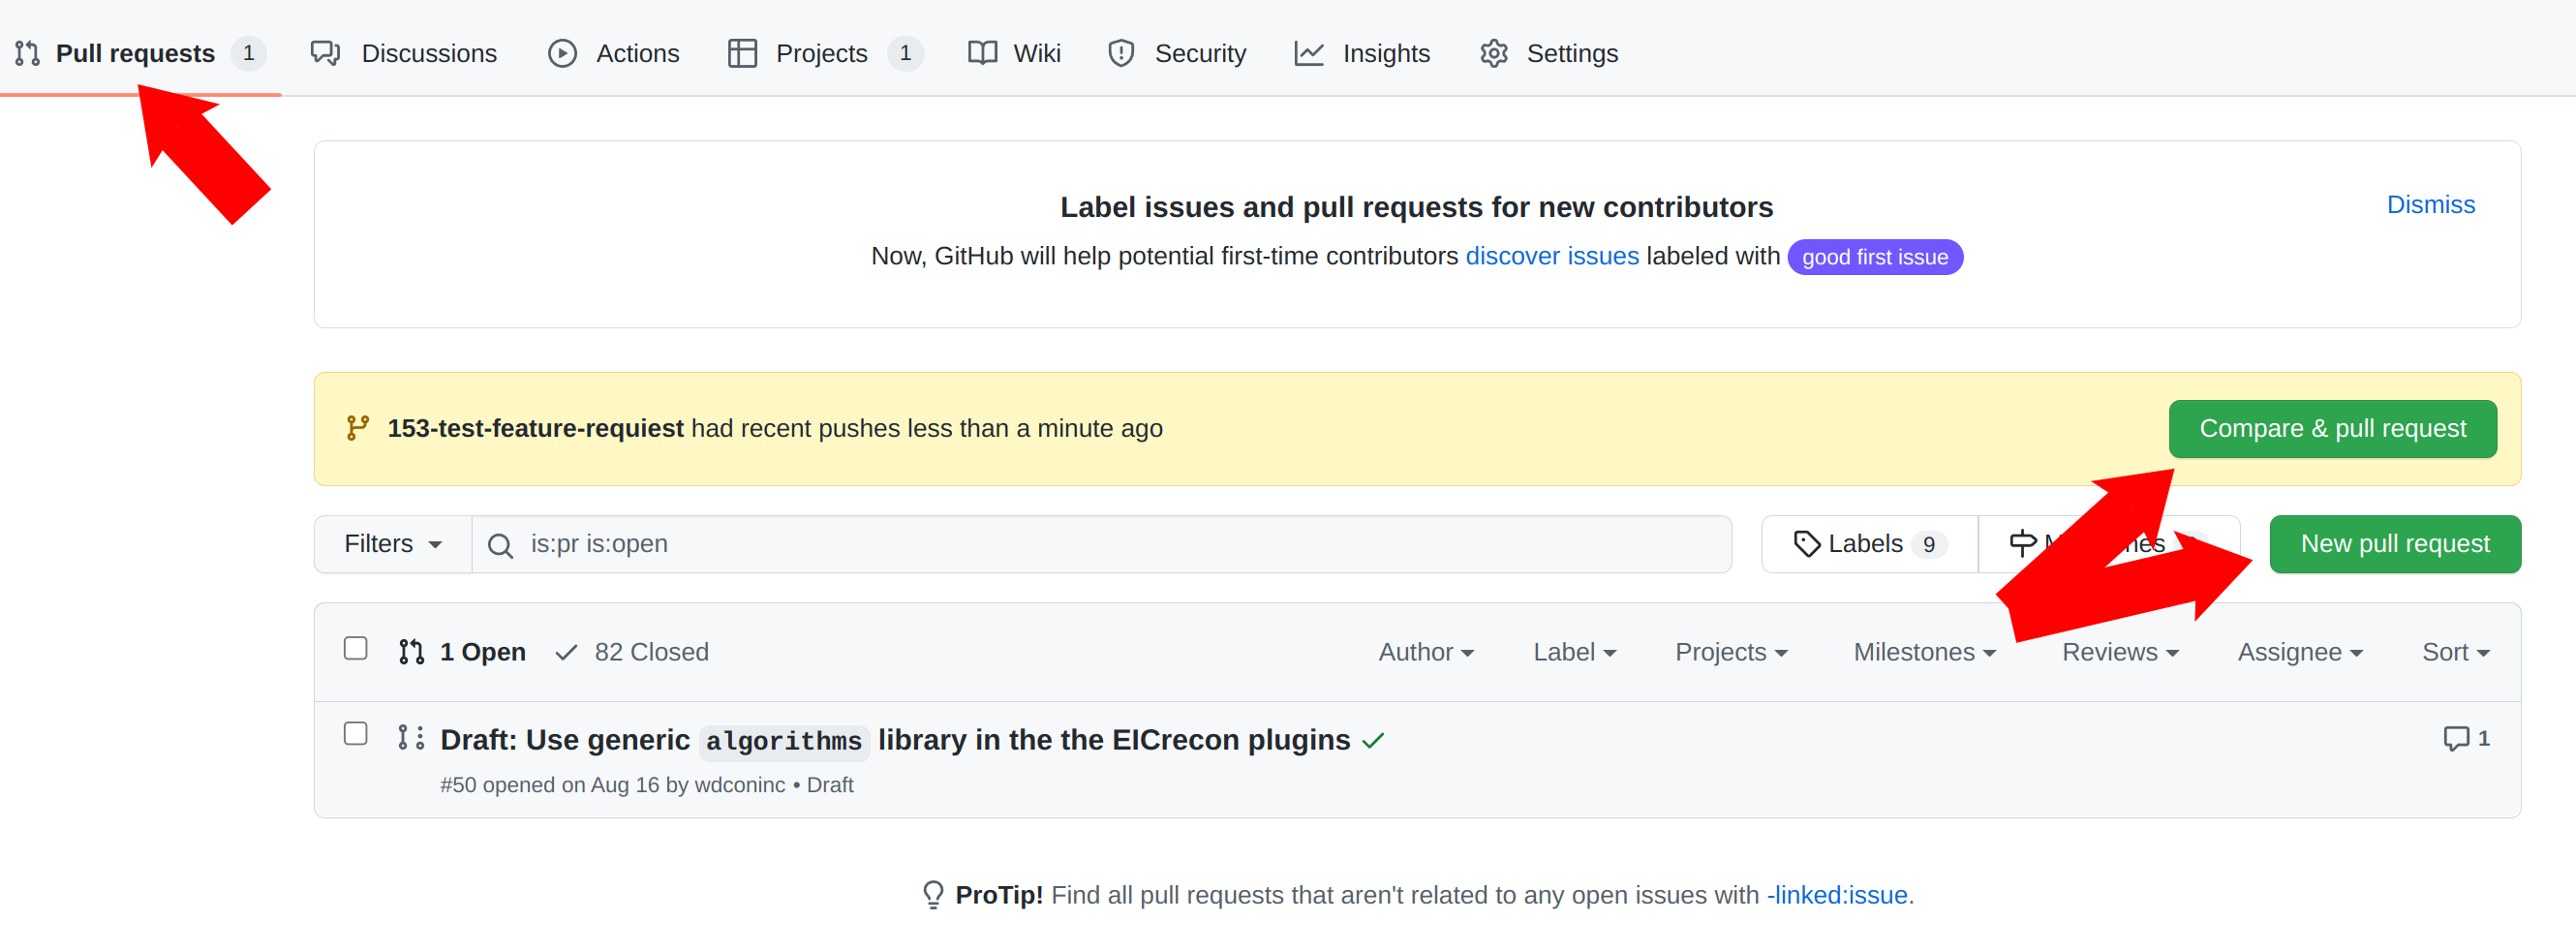Open the Labels list button
2576x952 pixels.
[x=1869, y=544]
